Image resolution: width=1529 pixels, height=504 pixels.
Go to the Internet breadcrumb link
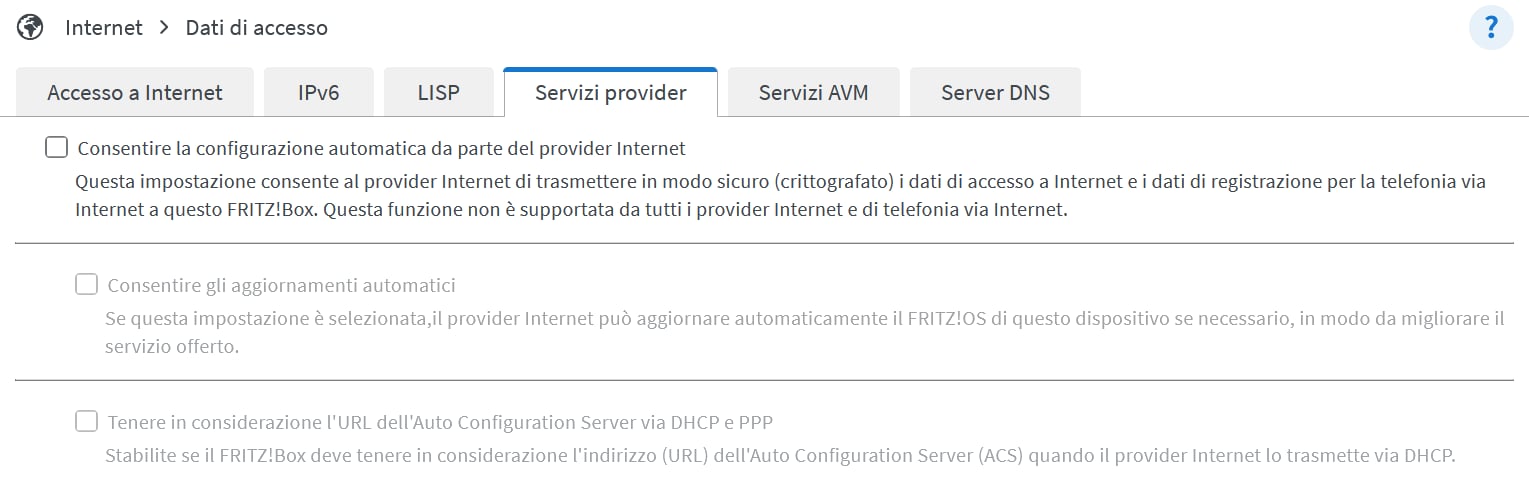[x=104, y=28]
